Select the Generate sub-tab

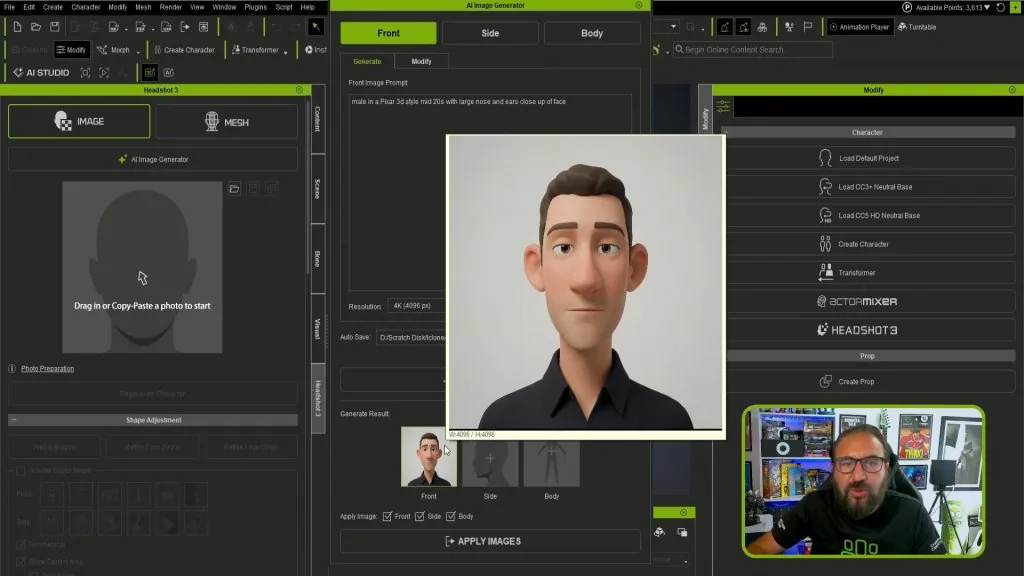tap(367, 61)
